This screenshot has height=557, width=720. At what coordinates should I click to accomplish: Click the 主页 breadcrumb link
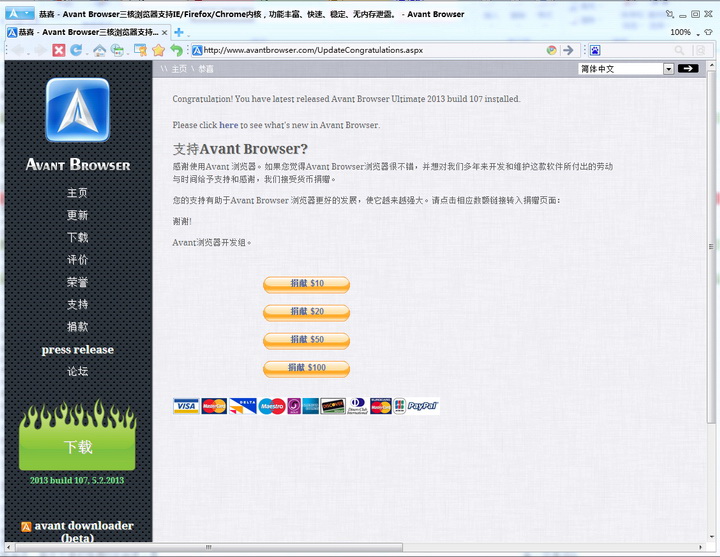click(179, 69)
